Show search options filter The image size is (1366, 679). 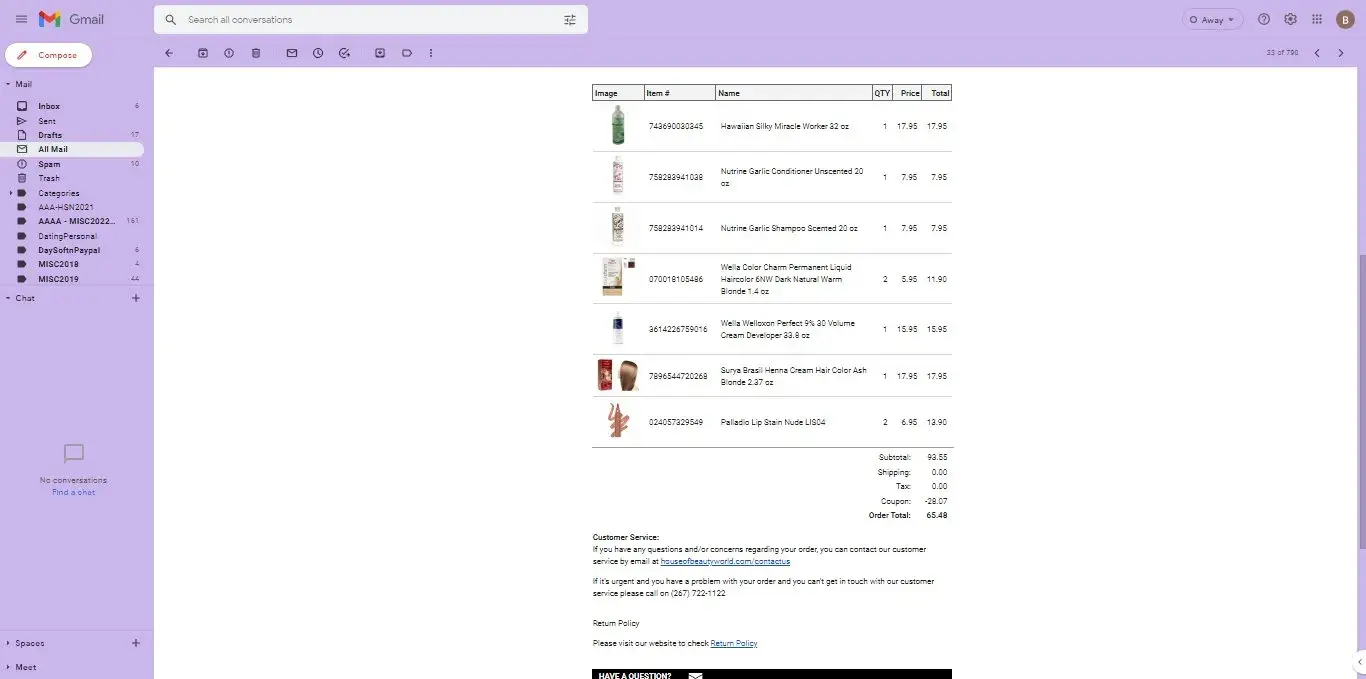click(x=570, y=20)
